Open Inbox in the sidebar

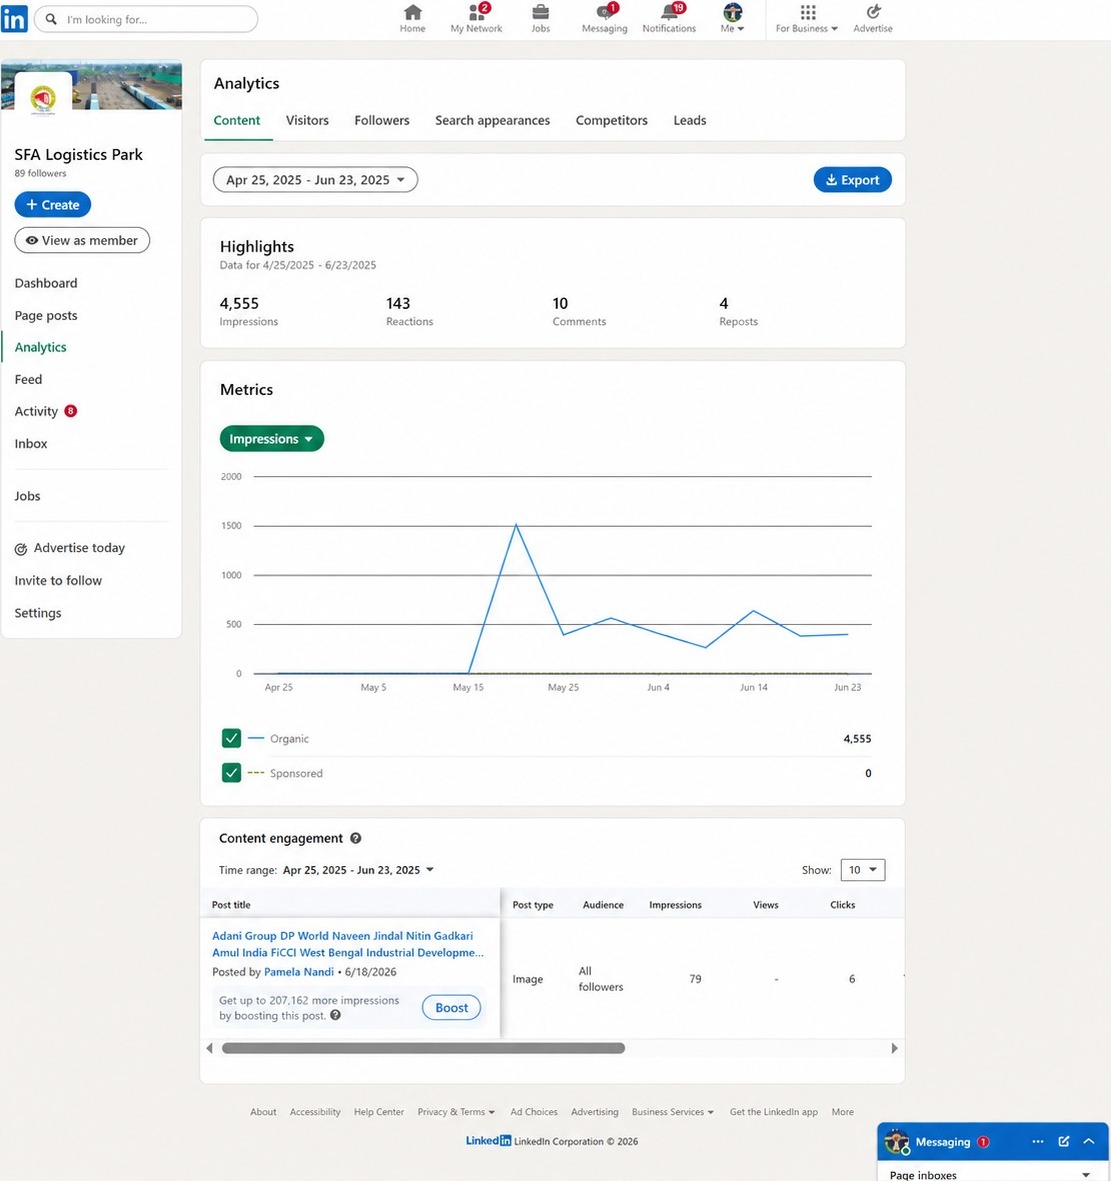pos(31,444)
